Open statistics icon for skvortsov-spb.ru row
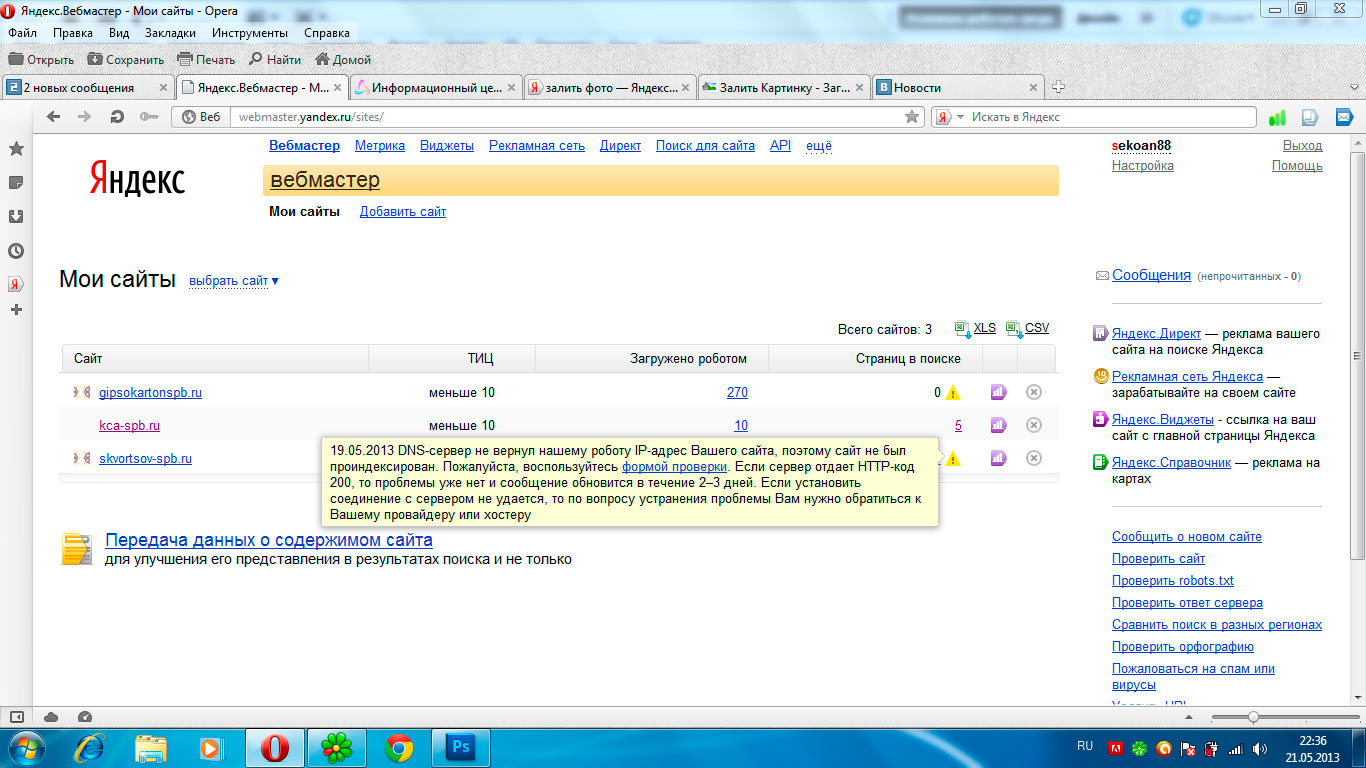The image size is (1366, 768). (998, 458)
